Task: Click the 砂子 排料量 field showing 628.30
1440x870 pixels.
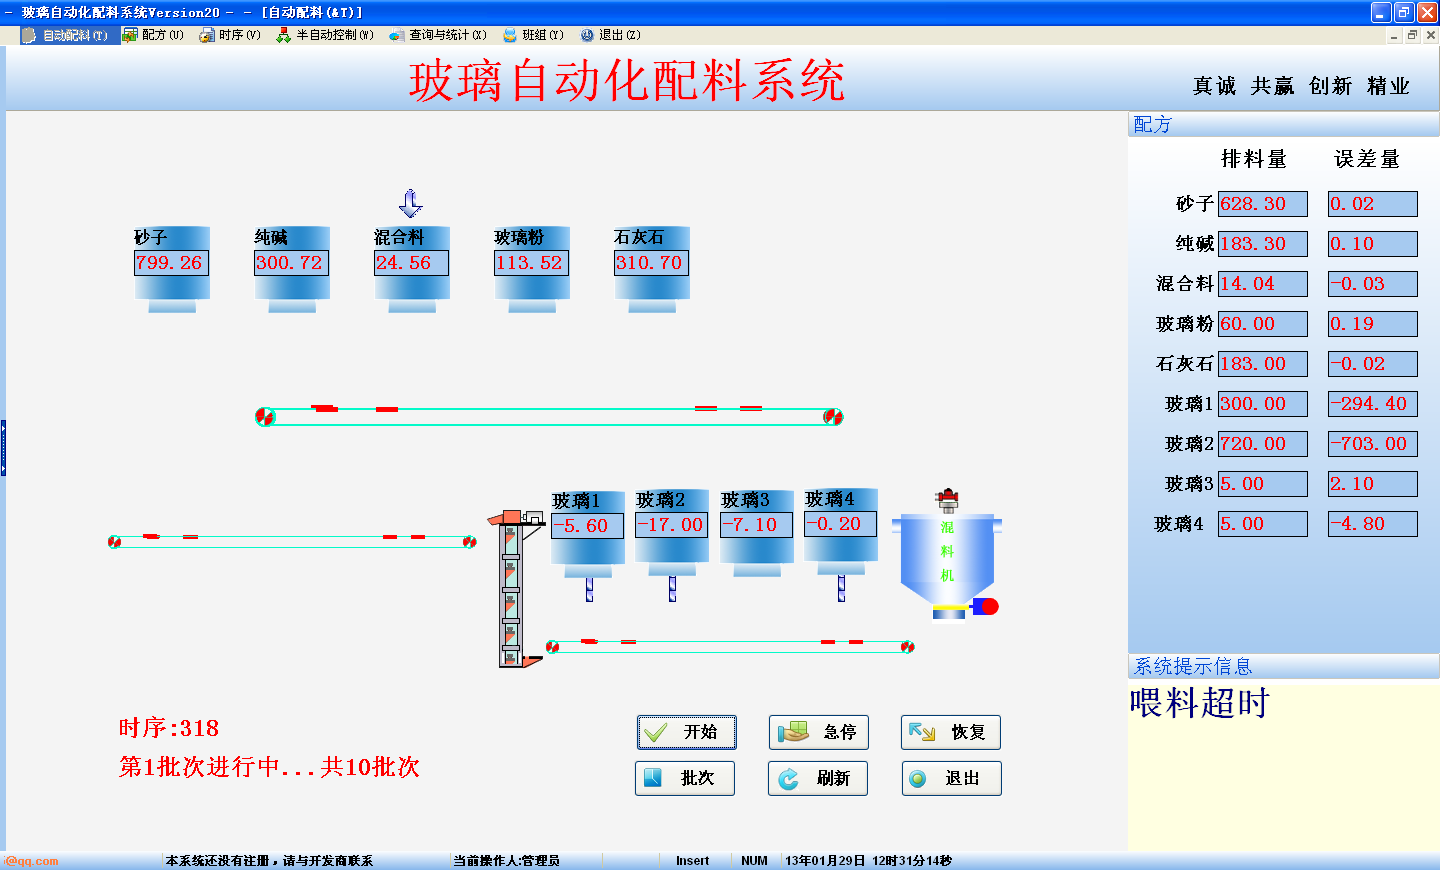Action: click(1262, 204)
